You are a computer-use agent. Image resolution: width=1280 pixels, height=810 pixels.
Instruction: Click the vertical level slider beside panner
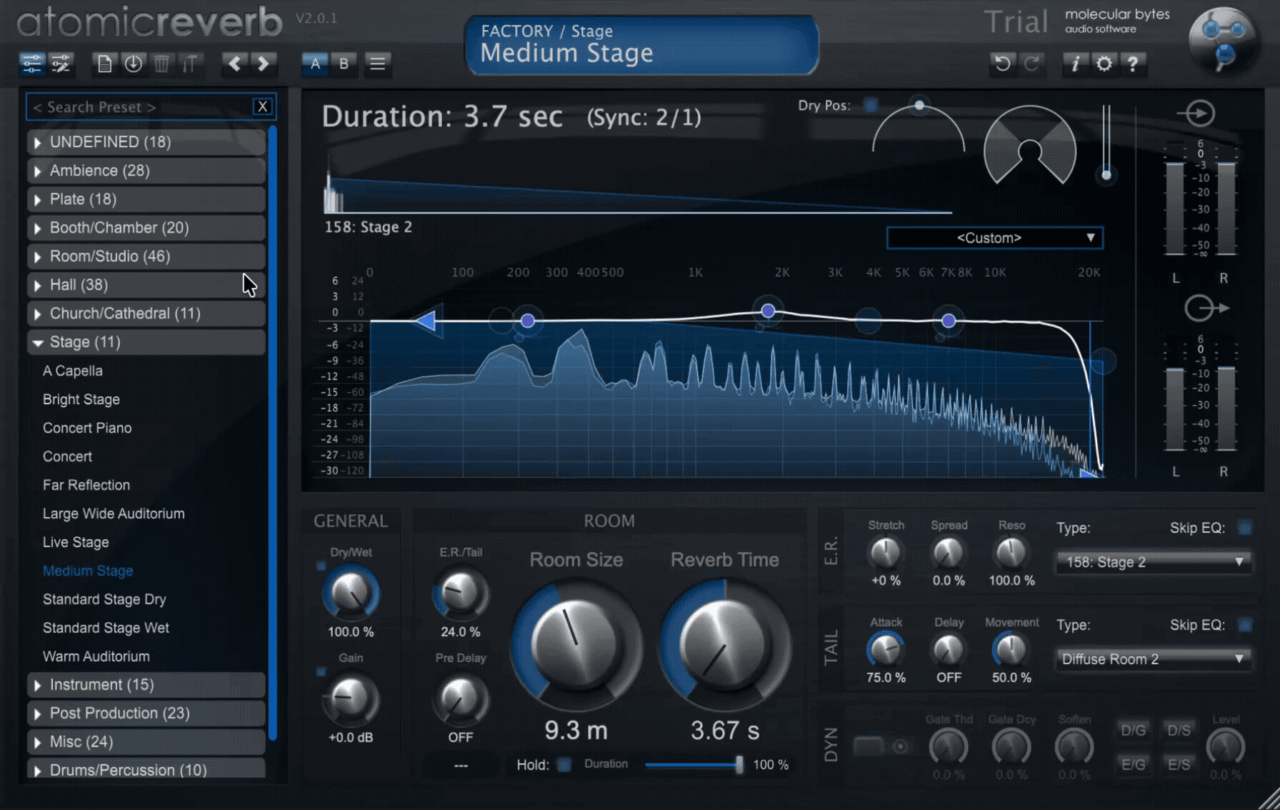tap(1105, 143)
